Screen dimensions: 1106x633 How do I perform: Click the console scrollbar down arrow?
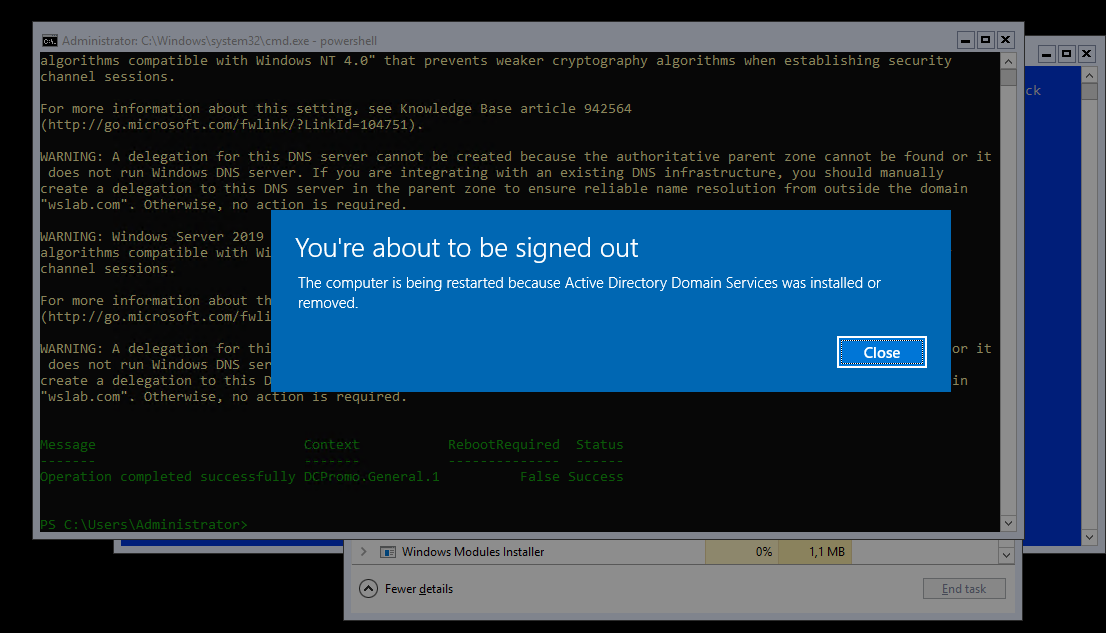point(1008,522)
